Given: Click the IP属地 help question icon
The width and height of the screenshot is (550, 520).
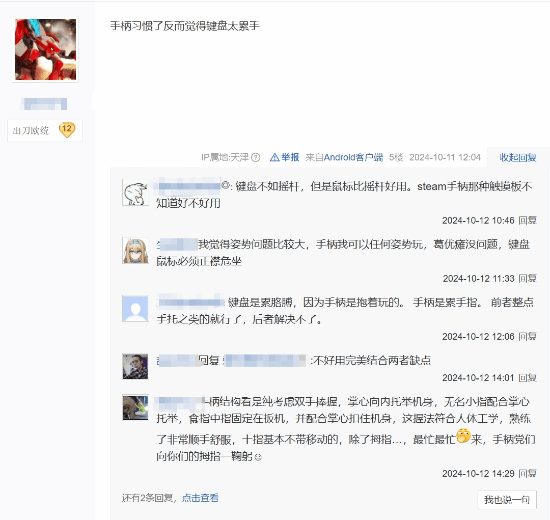Looking at the screenshot, I should click(x=256, y=158).
